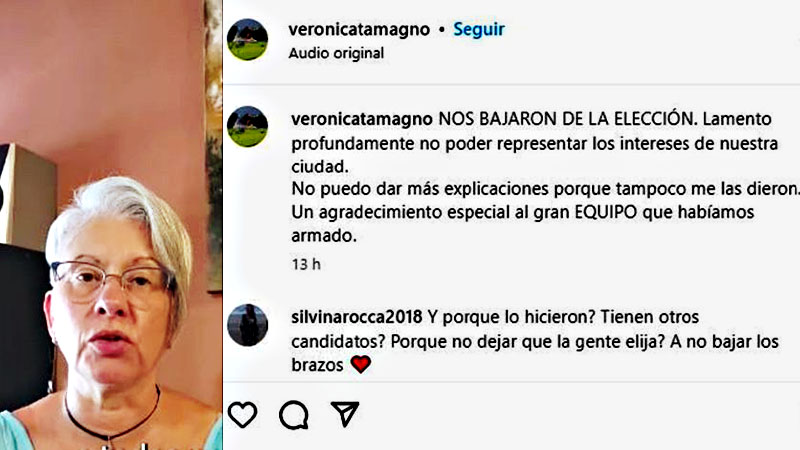Like the post with the heart icon

[242, 414]
